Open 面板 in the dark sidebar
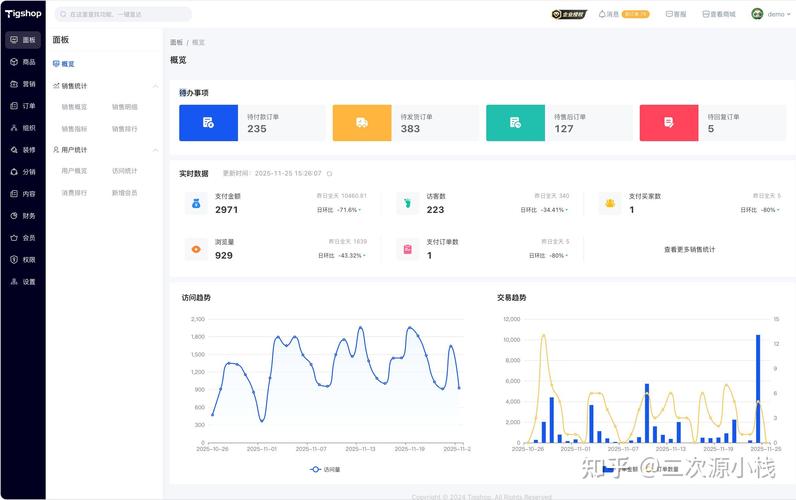The width and height of the screenshot is (796, 500). tap(23, 40)
